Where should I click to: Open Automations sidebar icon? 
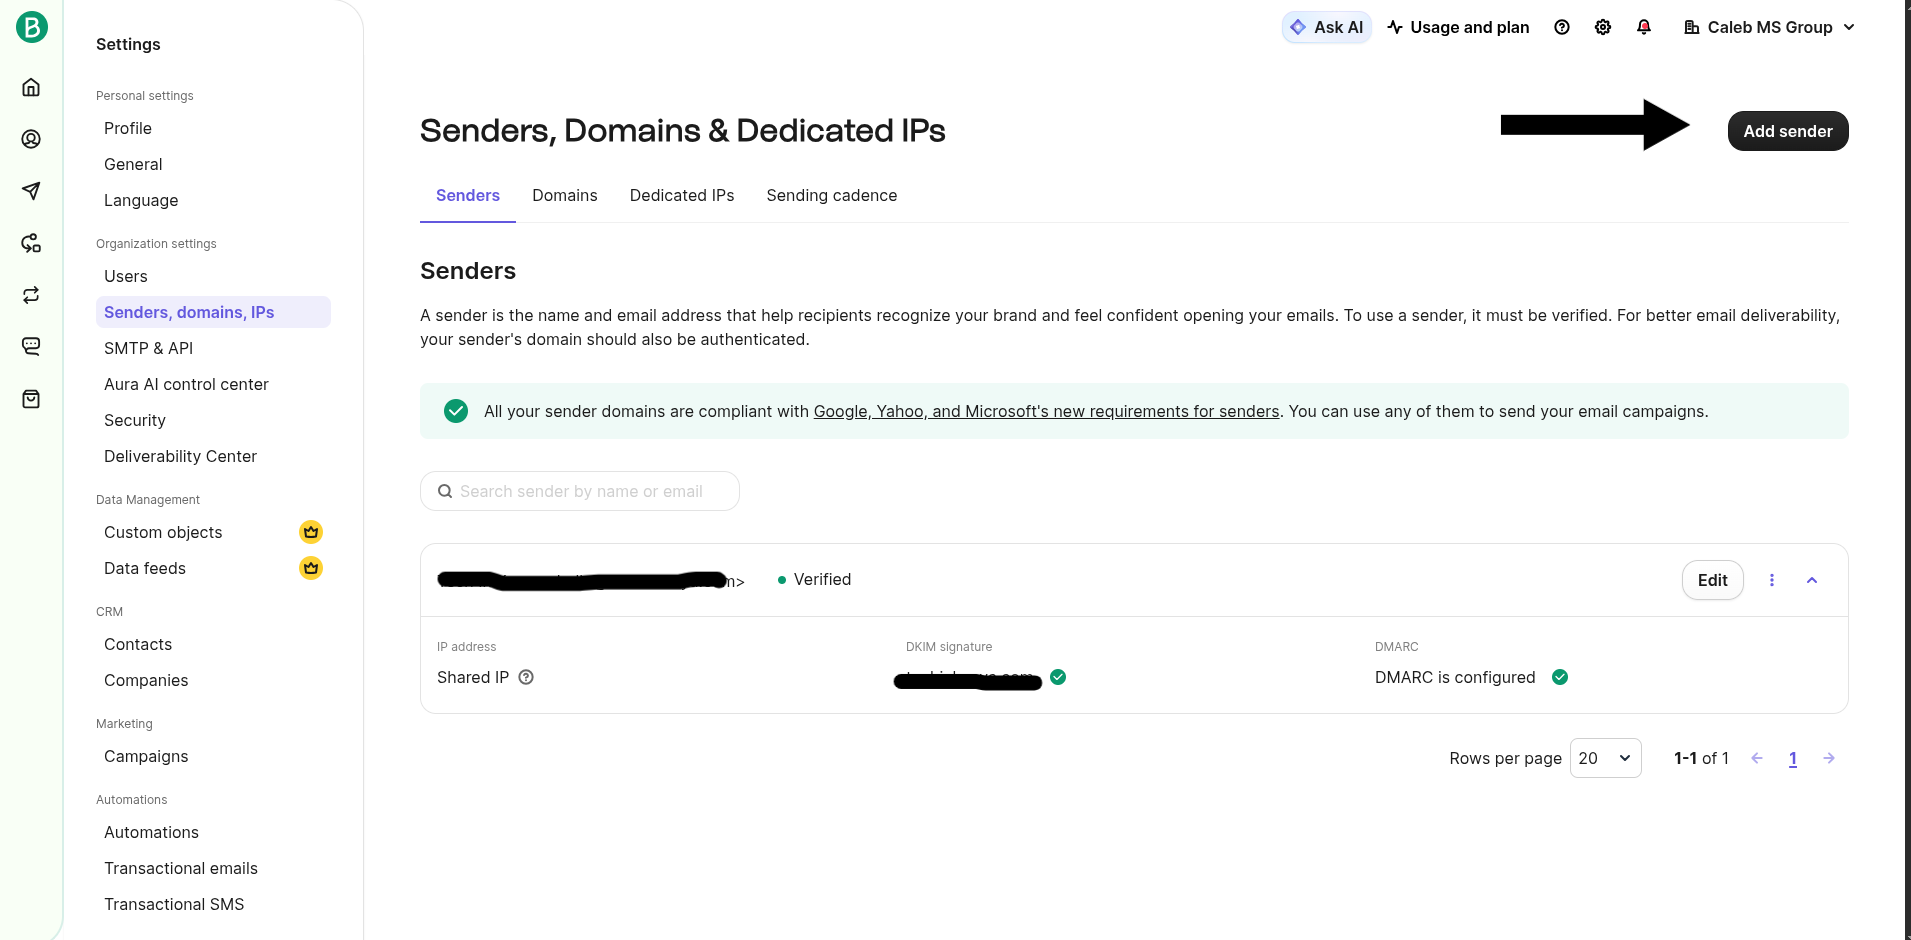click(31, 243)
